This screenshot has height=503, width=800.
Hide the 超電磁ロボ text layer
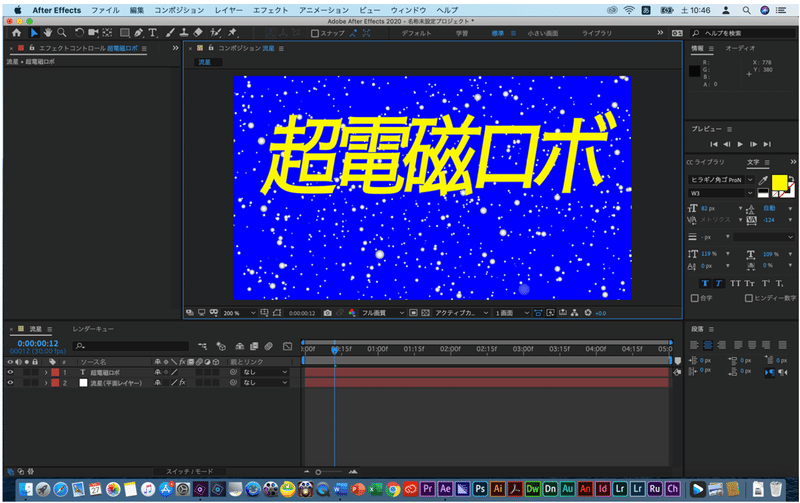click(10, 372)
